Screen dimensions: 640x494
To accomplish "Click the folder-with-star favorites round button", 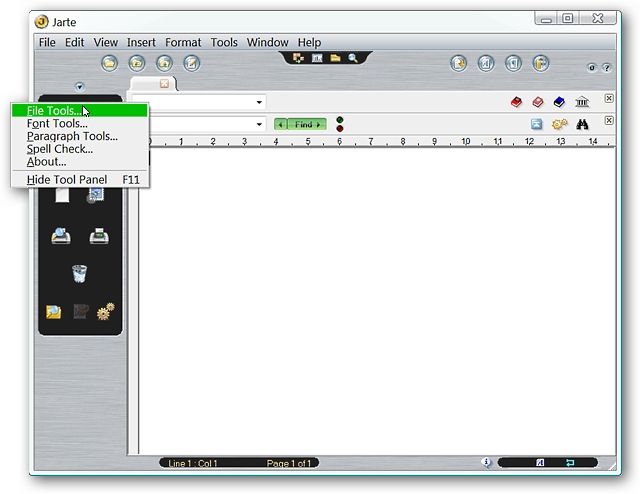I will tap(164, 63).
